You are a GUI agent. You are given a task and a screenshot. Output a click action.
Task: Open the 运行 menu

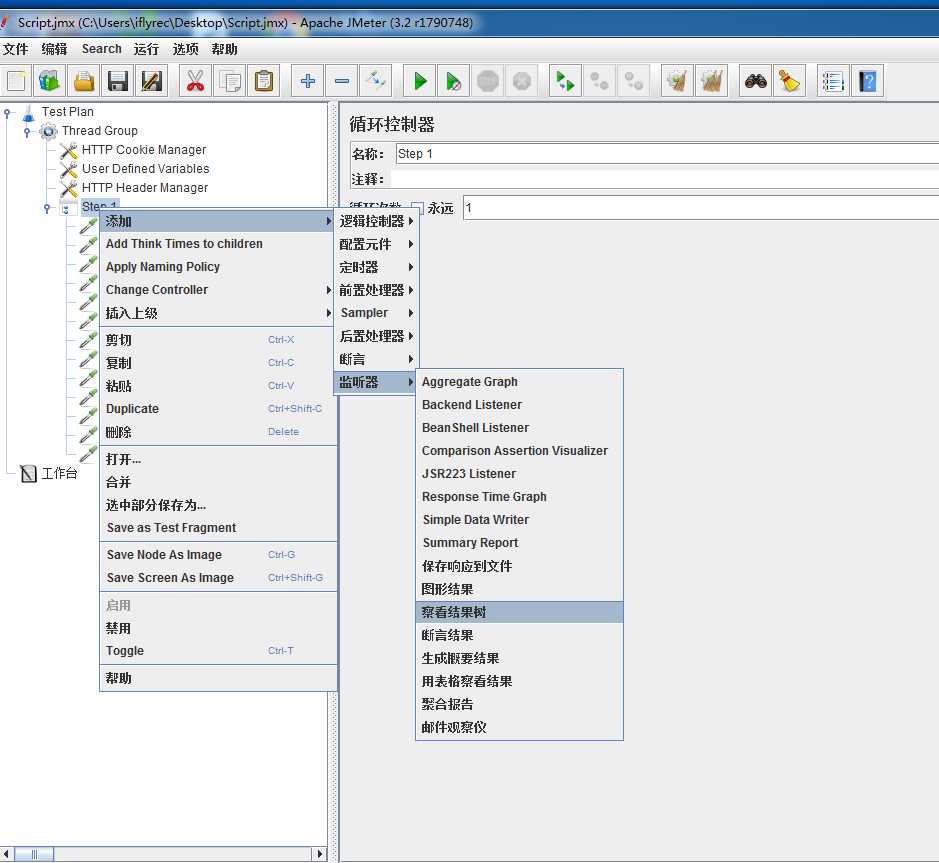(146, 49)
